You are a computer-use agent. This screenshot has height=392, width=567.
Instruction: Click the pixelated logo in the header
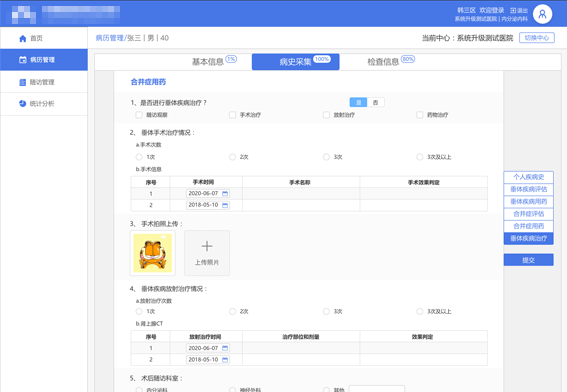[24, 15]
